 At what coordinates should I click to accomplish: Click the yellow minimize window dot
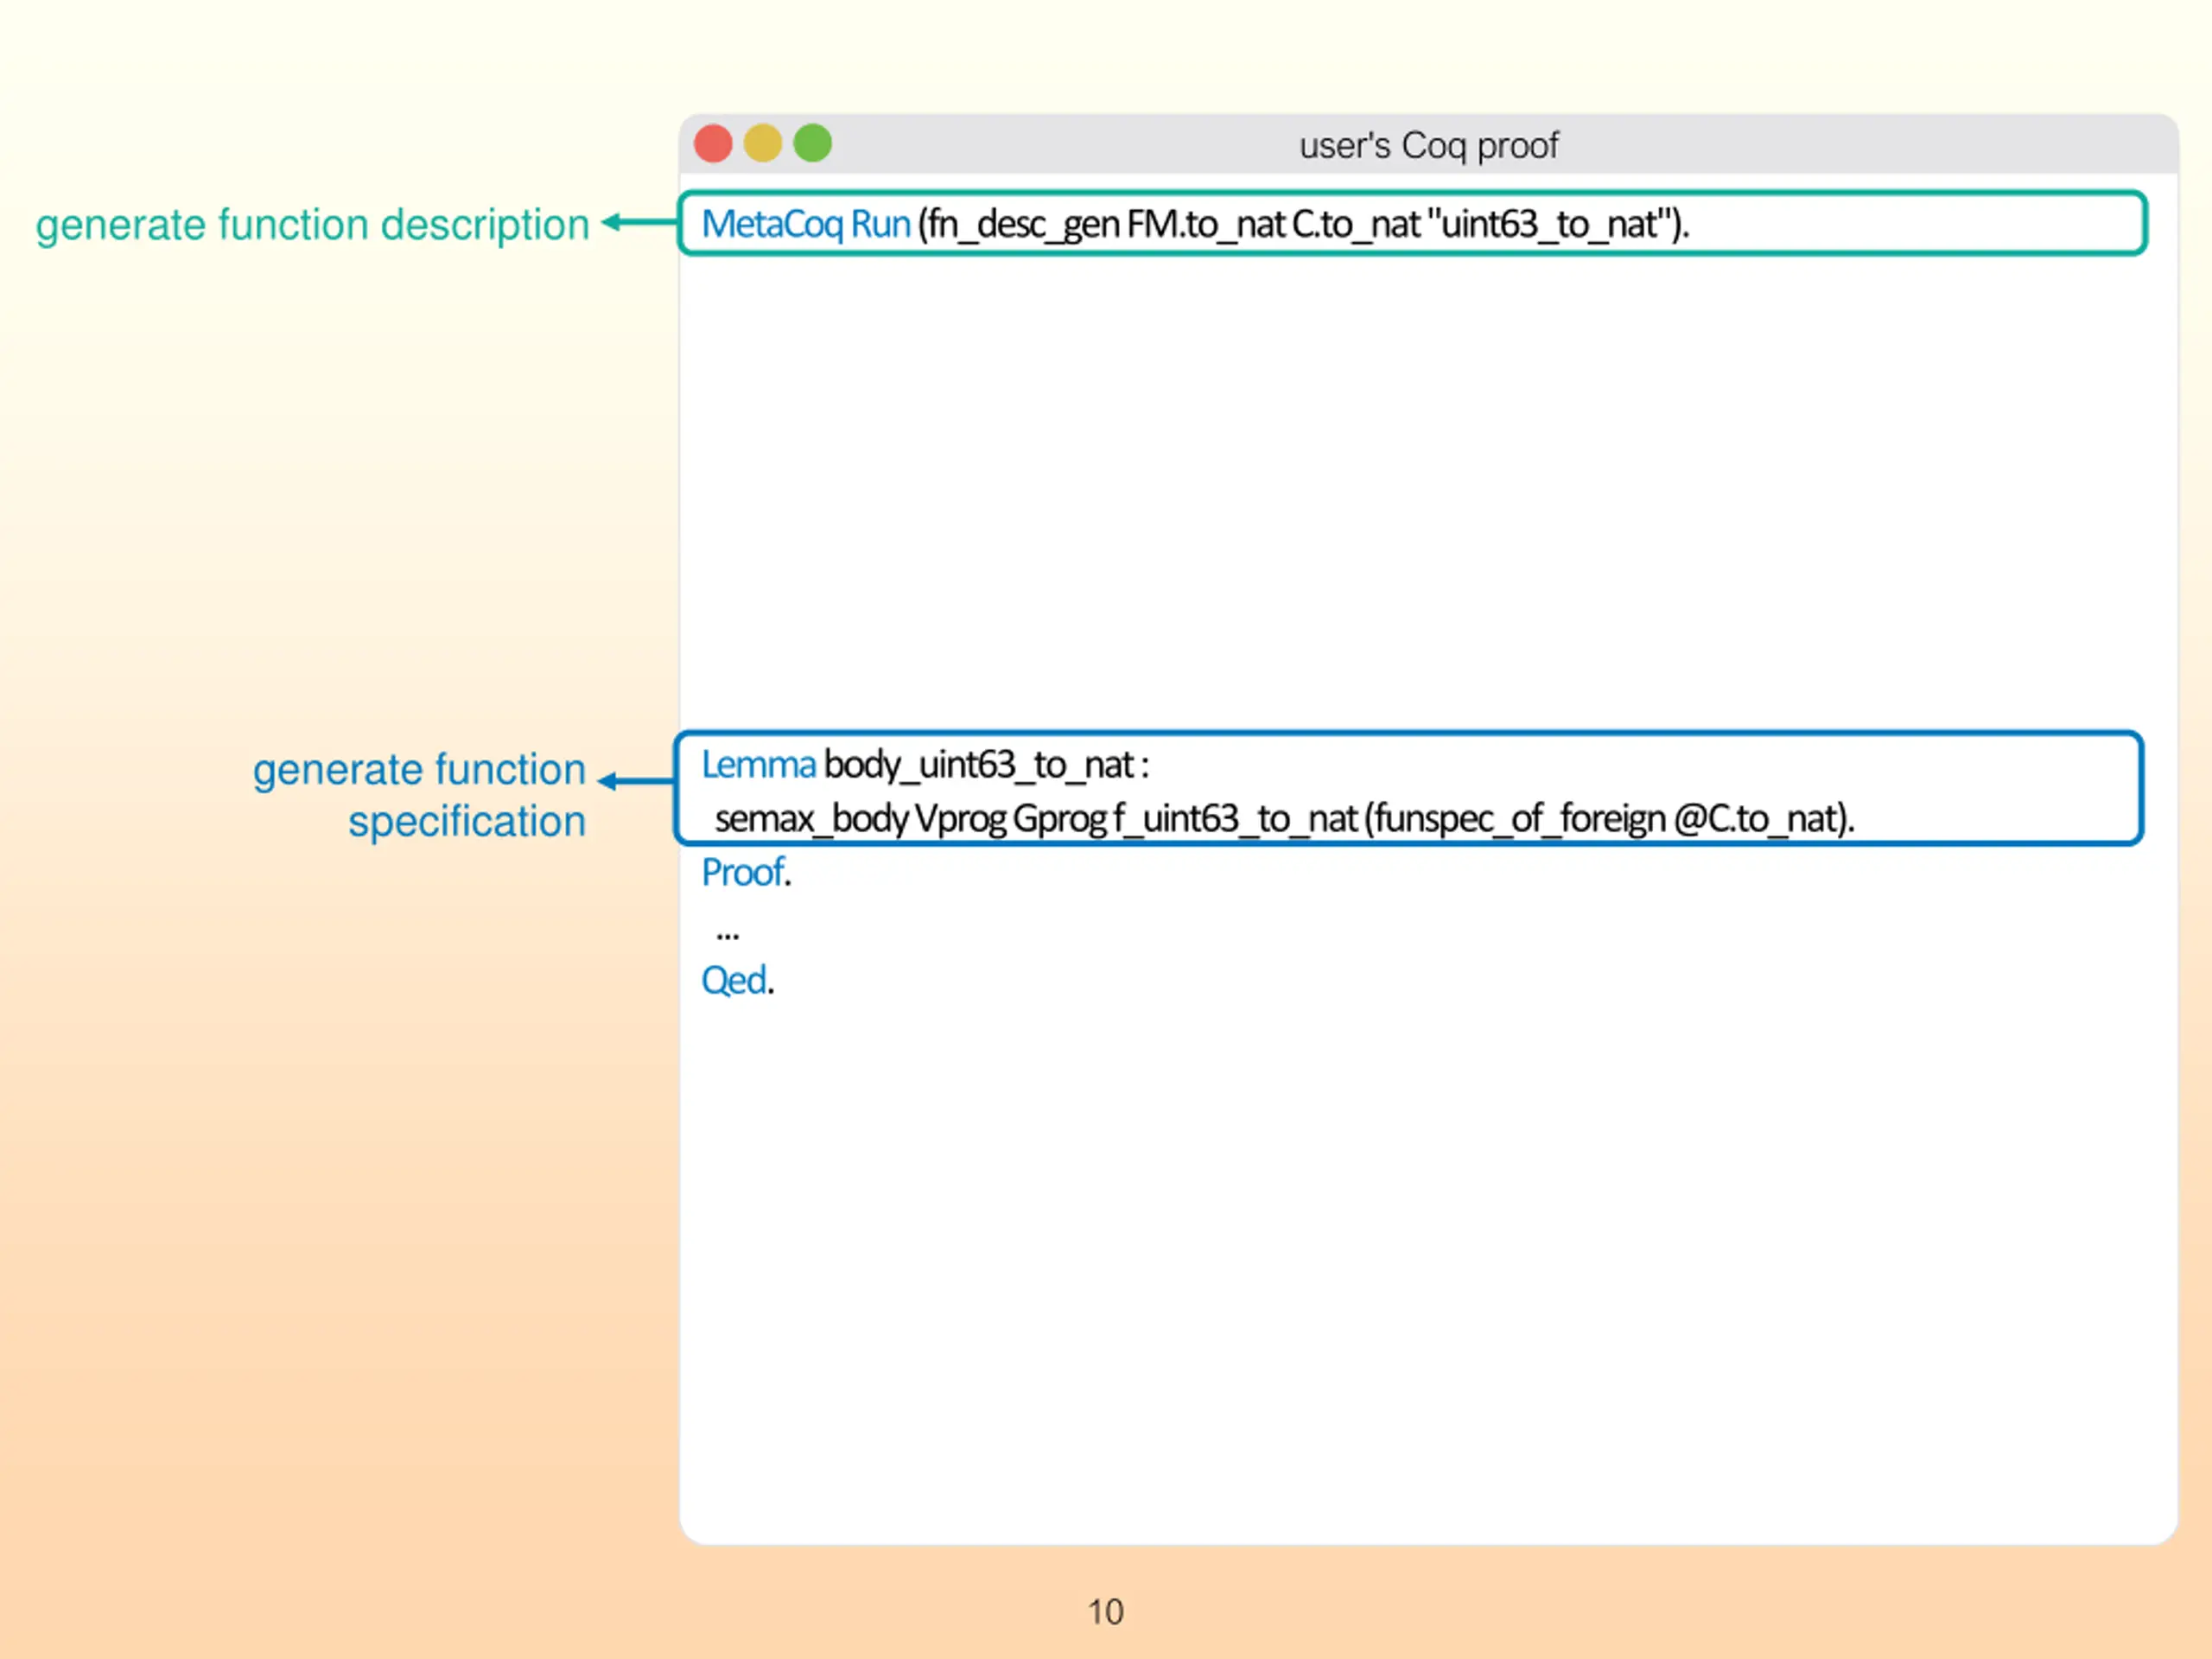[x=763, y=143]
